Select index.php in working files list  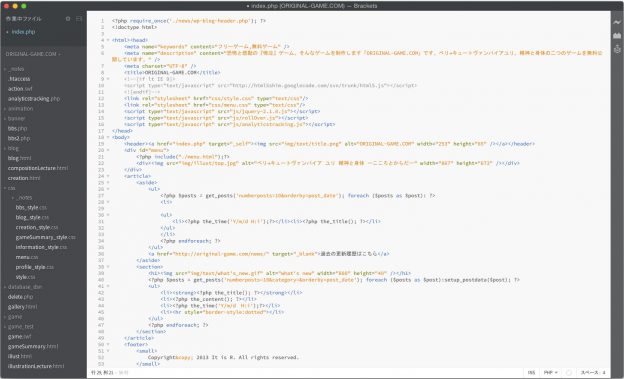(23, 32)
